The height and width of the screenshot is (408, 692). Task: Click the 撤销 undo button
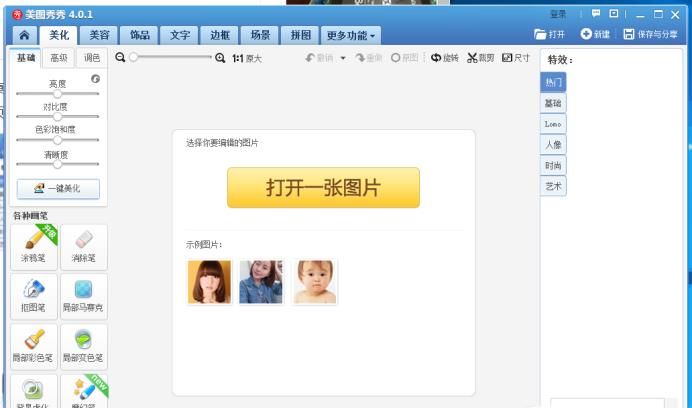pos(319,58)
